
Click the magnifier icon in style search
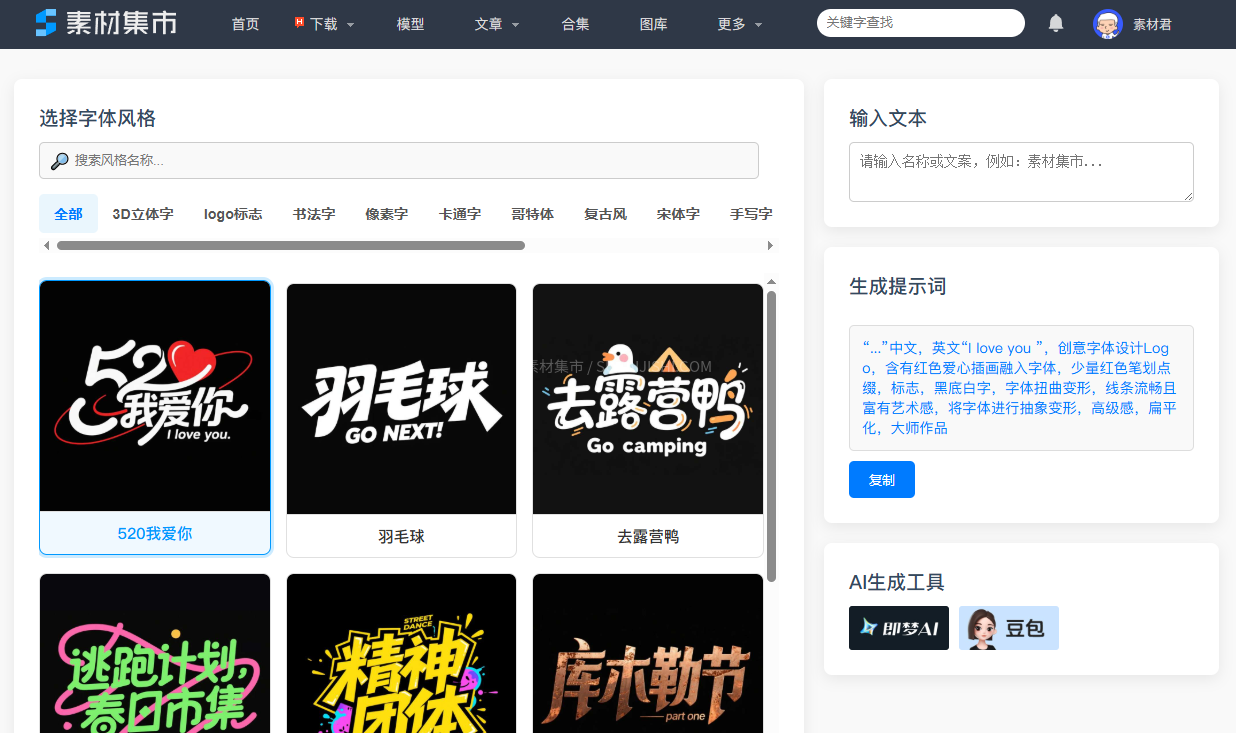59,161
